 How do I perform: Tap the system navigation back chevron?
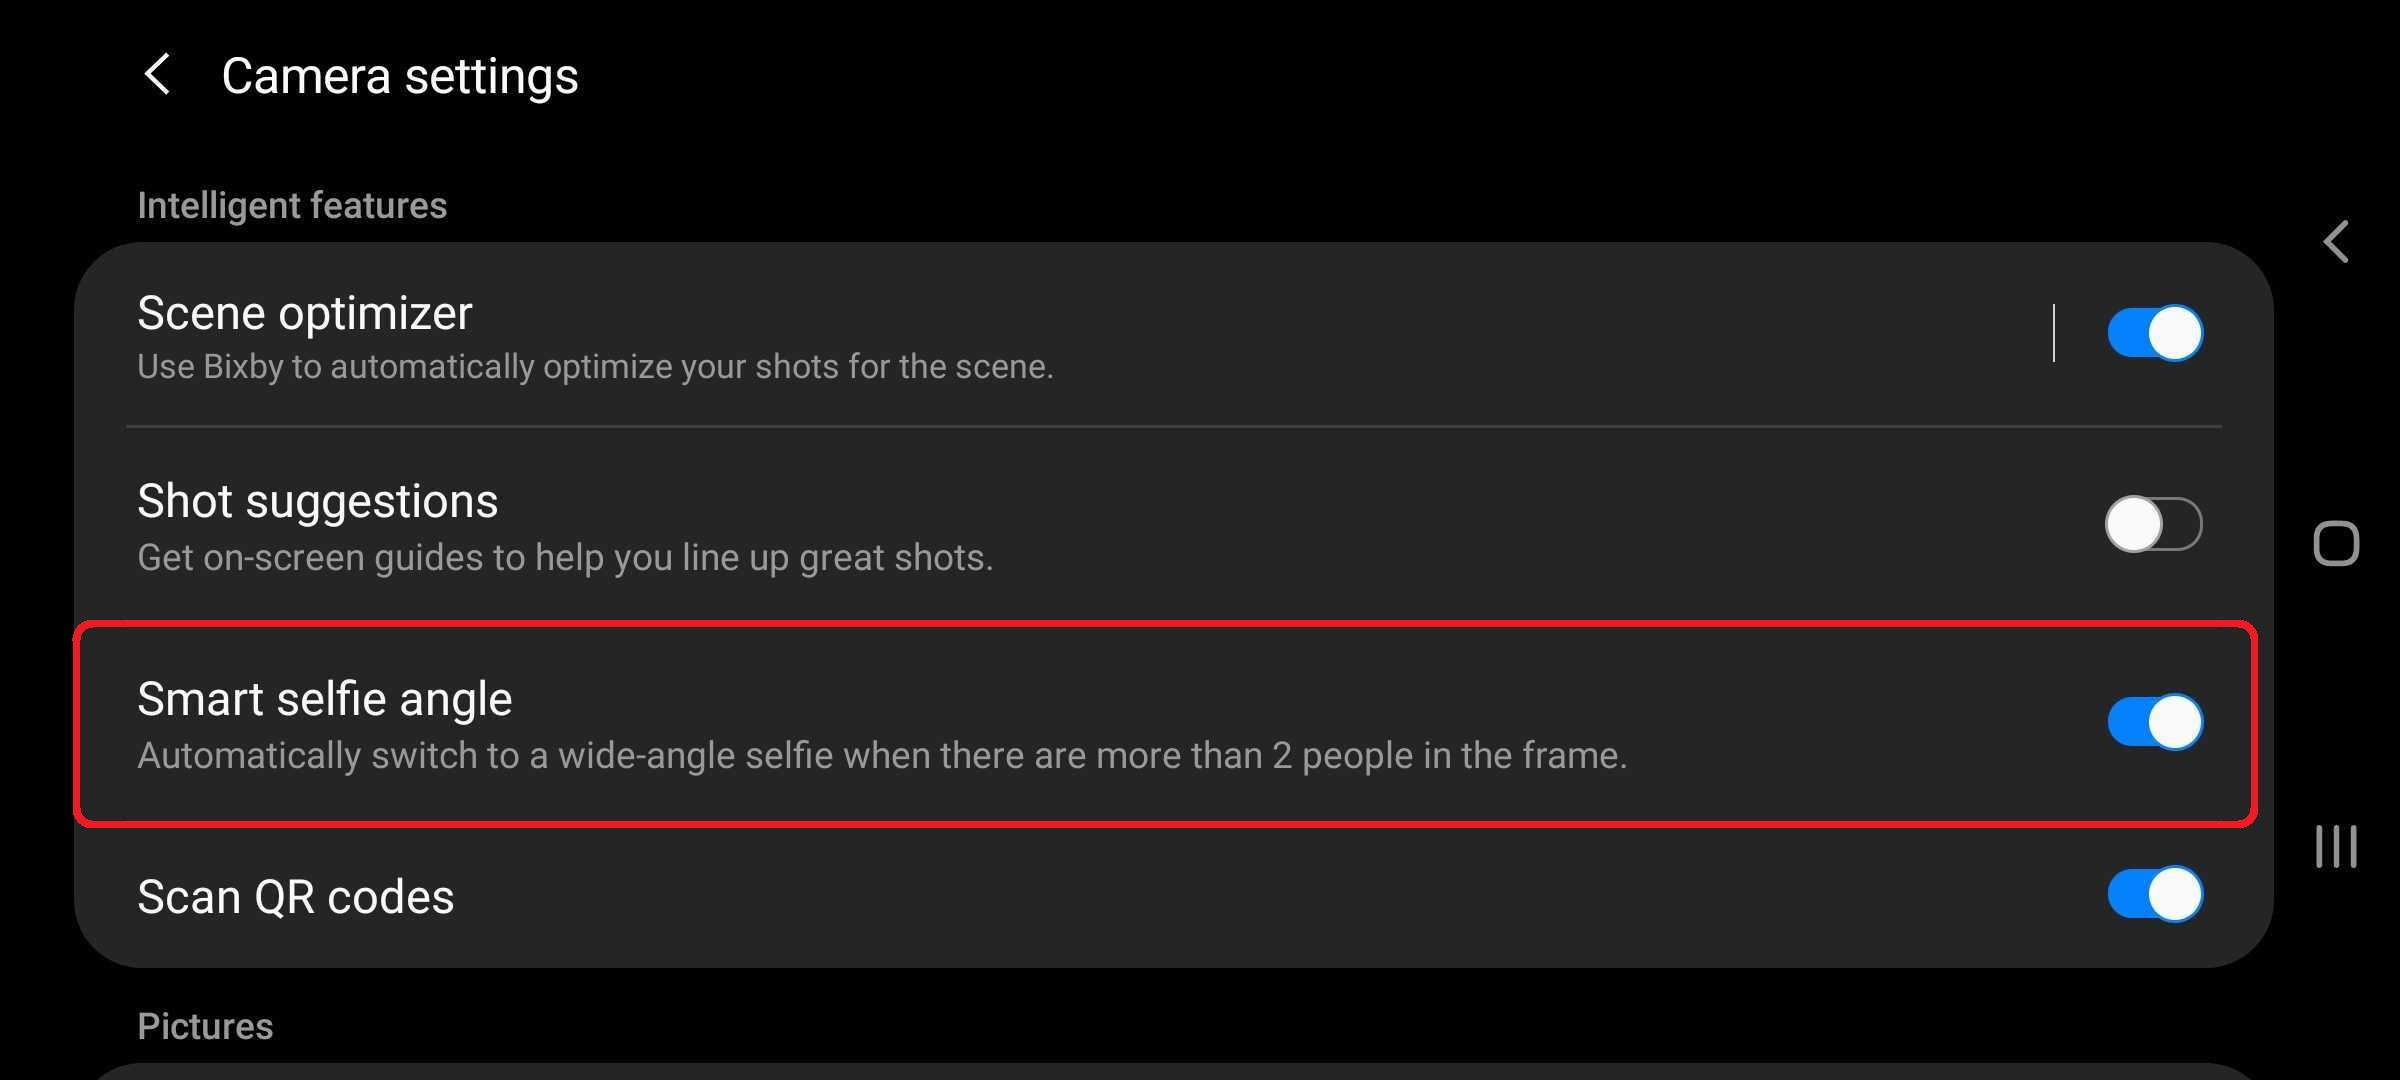tap(2336, 242)
